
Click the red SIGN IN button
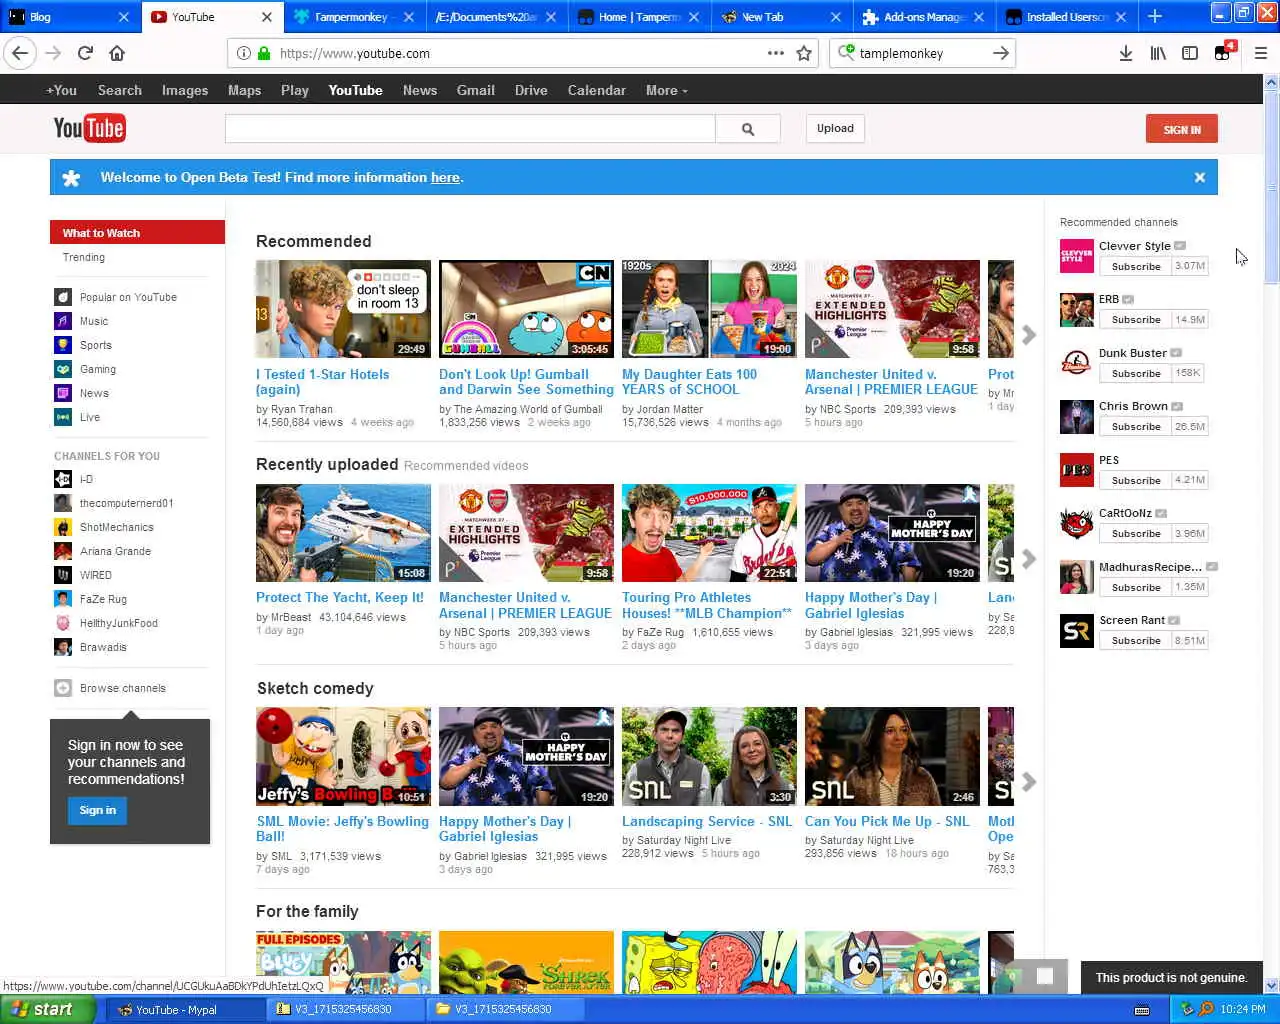click(x=1182, y=129)
